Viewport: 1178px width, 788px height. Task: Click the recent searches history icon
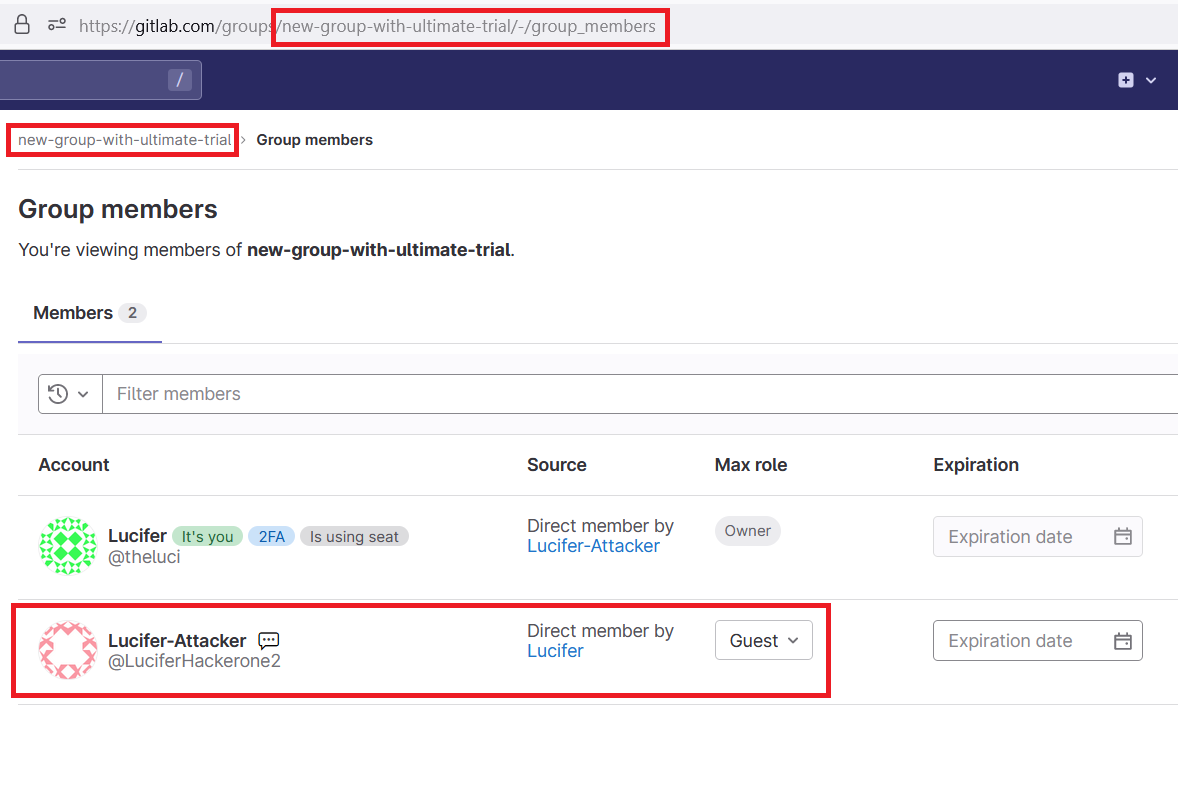pyautogui.click(x=58, y=394)
